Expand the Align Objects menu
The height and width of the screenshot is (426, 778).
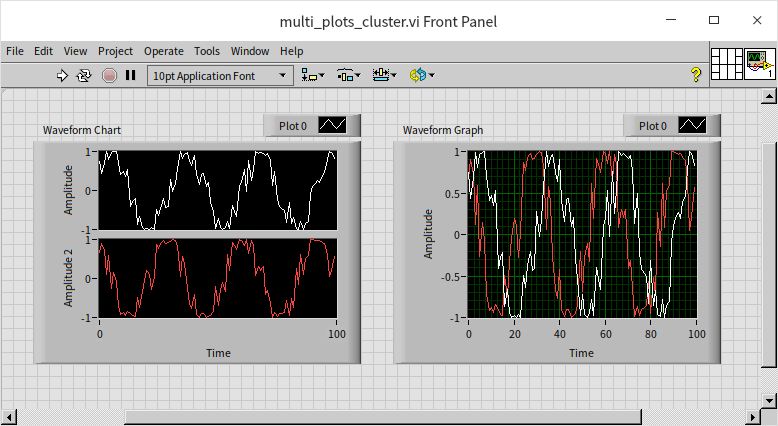(x=313, y=75)
